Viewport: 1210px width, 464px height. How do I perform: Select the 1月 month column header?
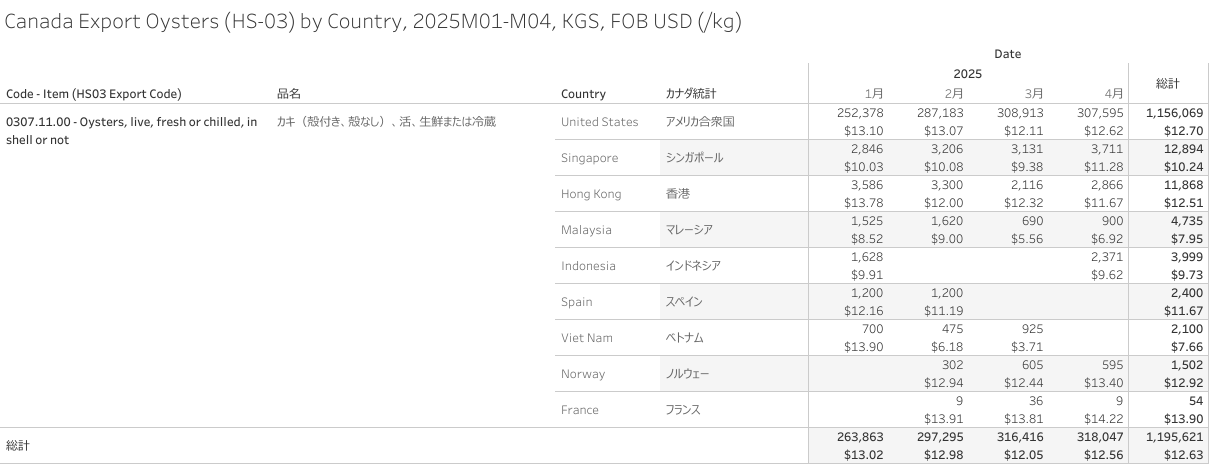[874, 93]
